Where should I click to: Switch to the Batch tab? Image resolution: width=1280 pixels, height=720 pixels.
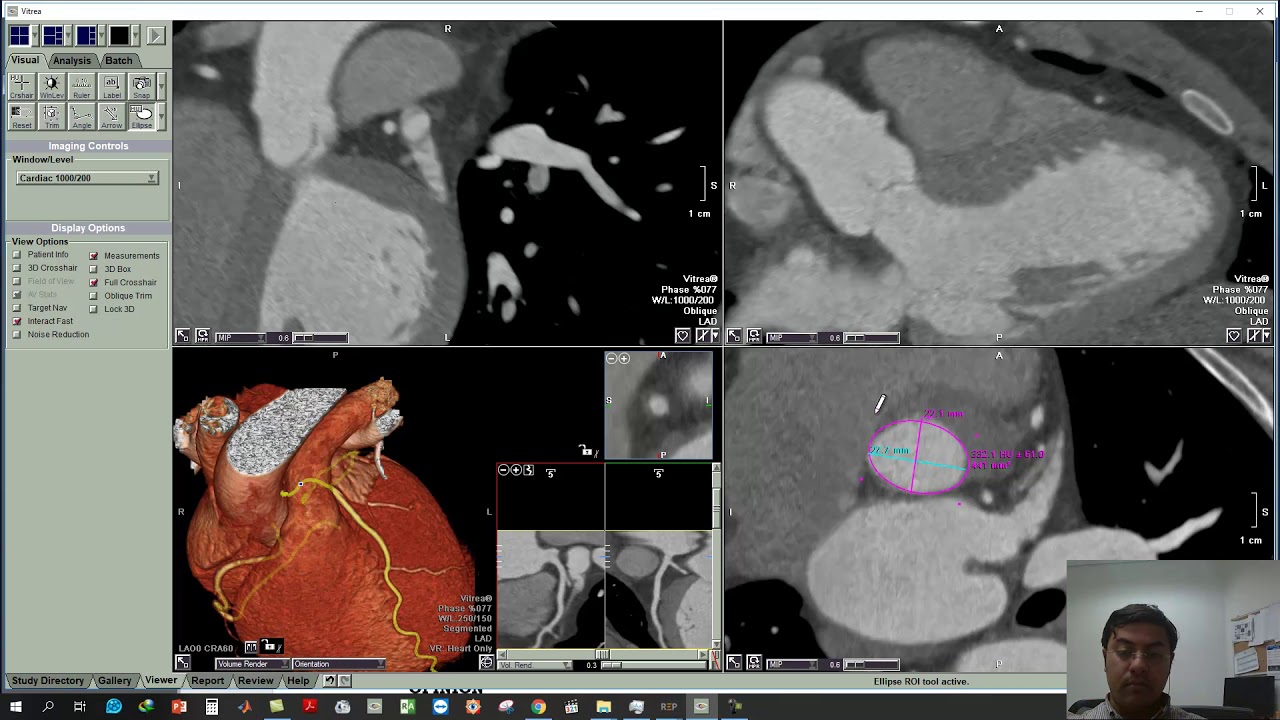pyautogui.click(x=119, y=60)
